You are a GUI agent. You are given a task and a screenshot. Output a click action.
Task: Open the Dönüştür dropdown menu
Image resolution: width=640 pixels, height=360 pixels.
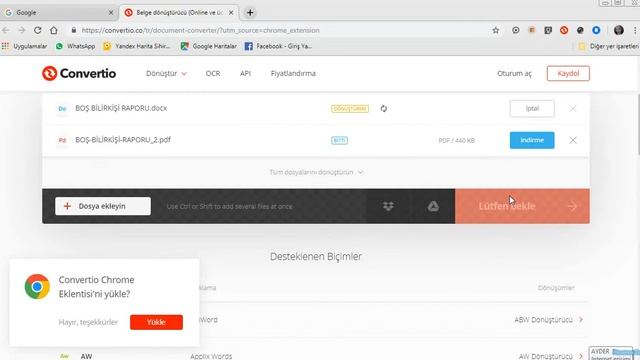166,73
